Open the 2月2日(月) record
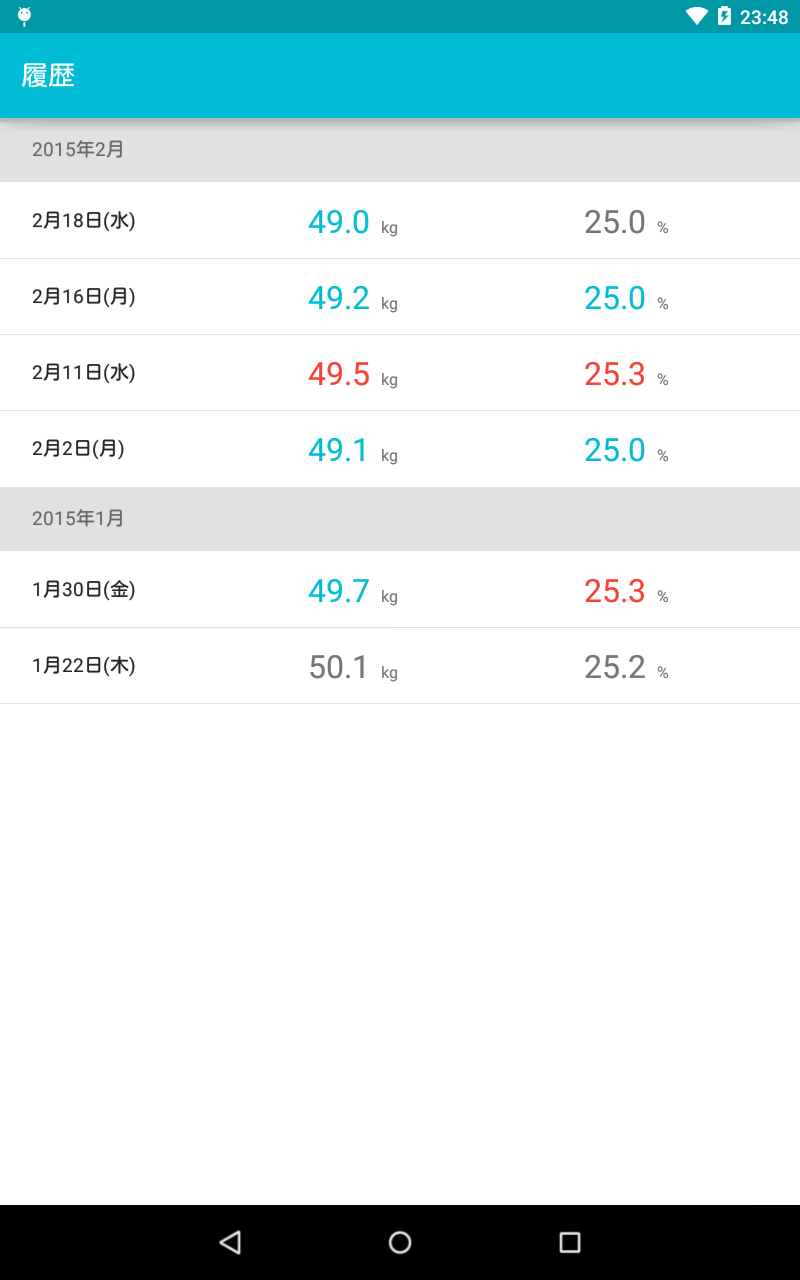Screen dimensions: 800x1280 coord(78,449)
